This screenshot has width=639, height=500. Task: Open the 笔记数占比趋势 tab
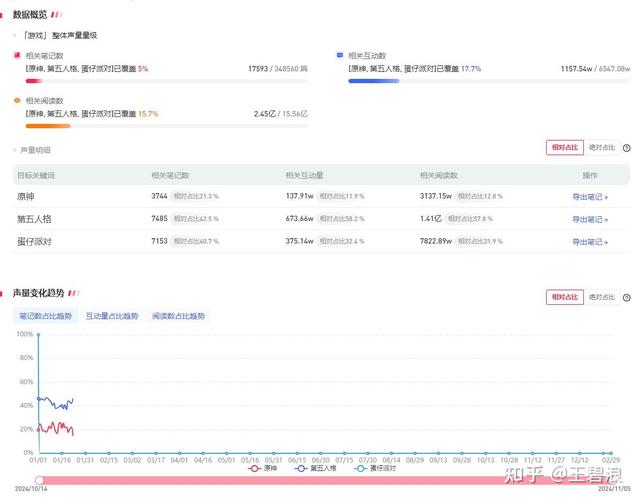coord(45,316)
